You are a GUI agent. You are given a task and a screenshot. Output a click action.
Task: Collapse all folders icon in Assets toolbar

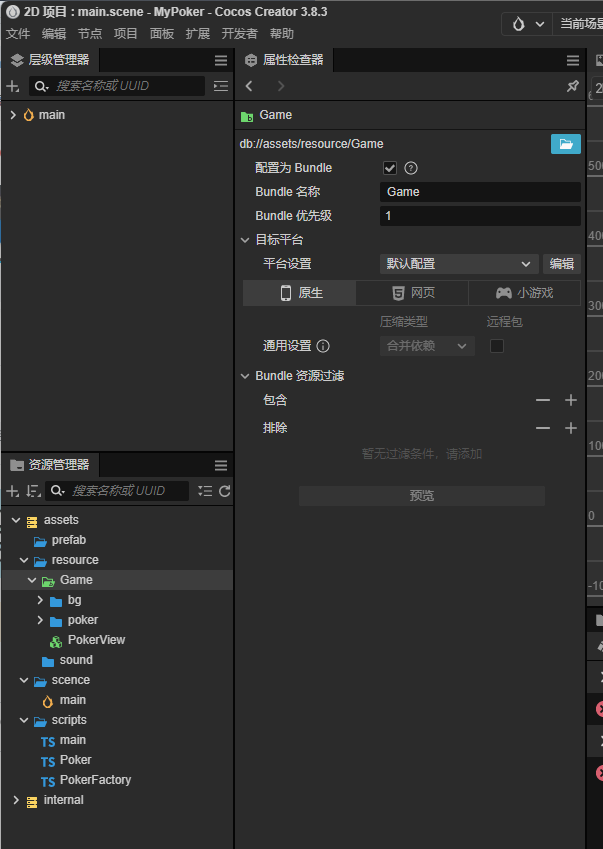(x=205, y=491)
